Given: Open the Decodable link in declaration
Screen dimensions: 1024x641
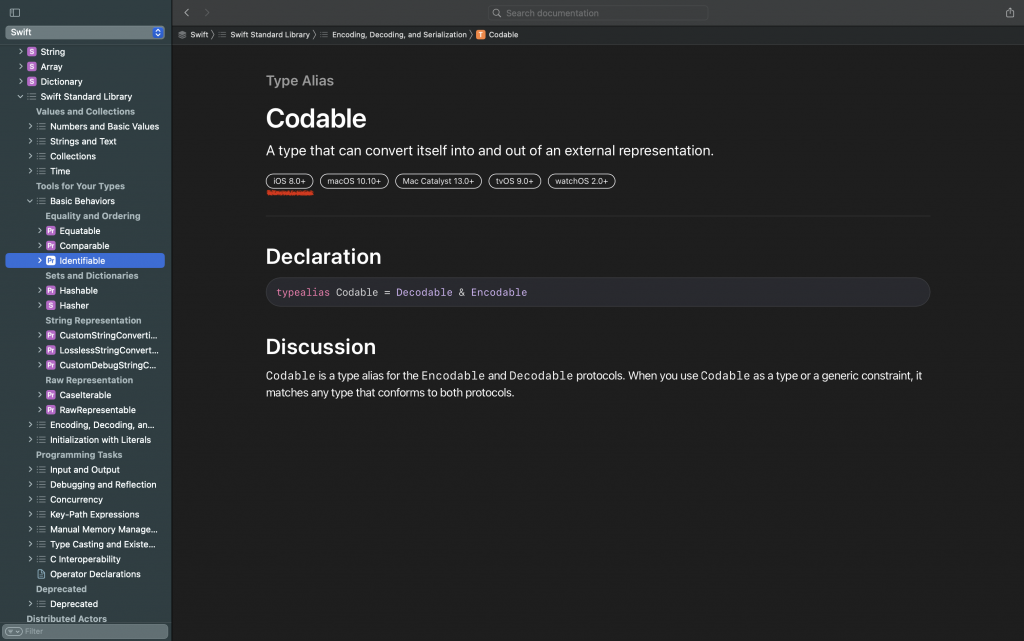Looking at the screenshot, I should [x=424, y=292].
